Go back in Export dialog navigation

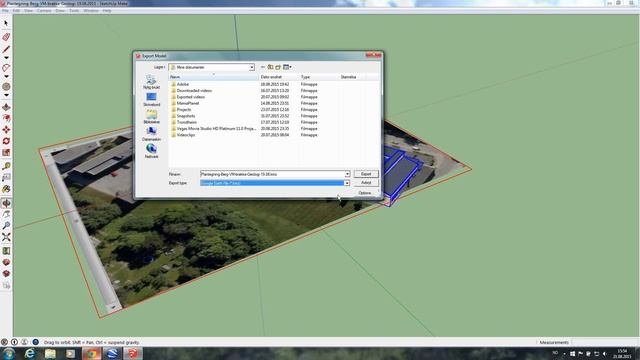(x=262, y=67)
